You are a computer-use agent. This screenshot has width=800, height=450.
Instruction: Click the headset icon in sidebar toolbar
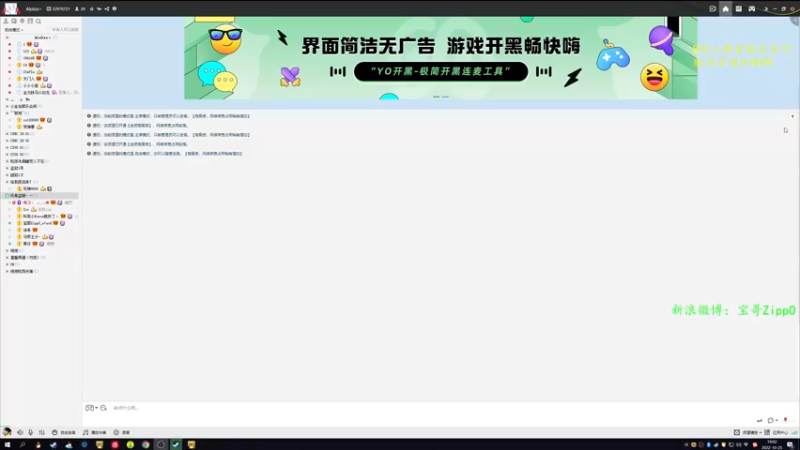[x=14, y=21]
